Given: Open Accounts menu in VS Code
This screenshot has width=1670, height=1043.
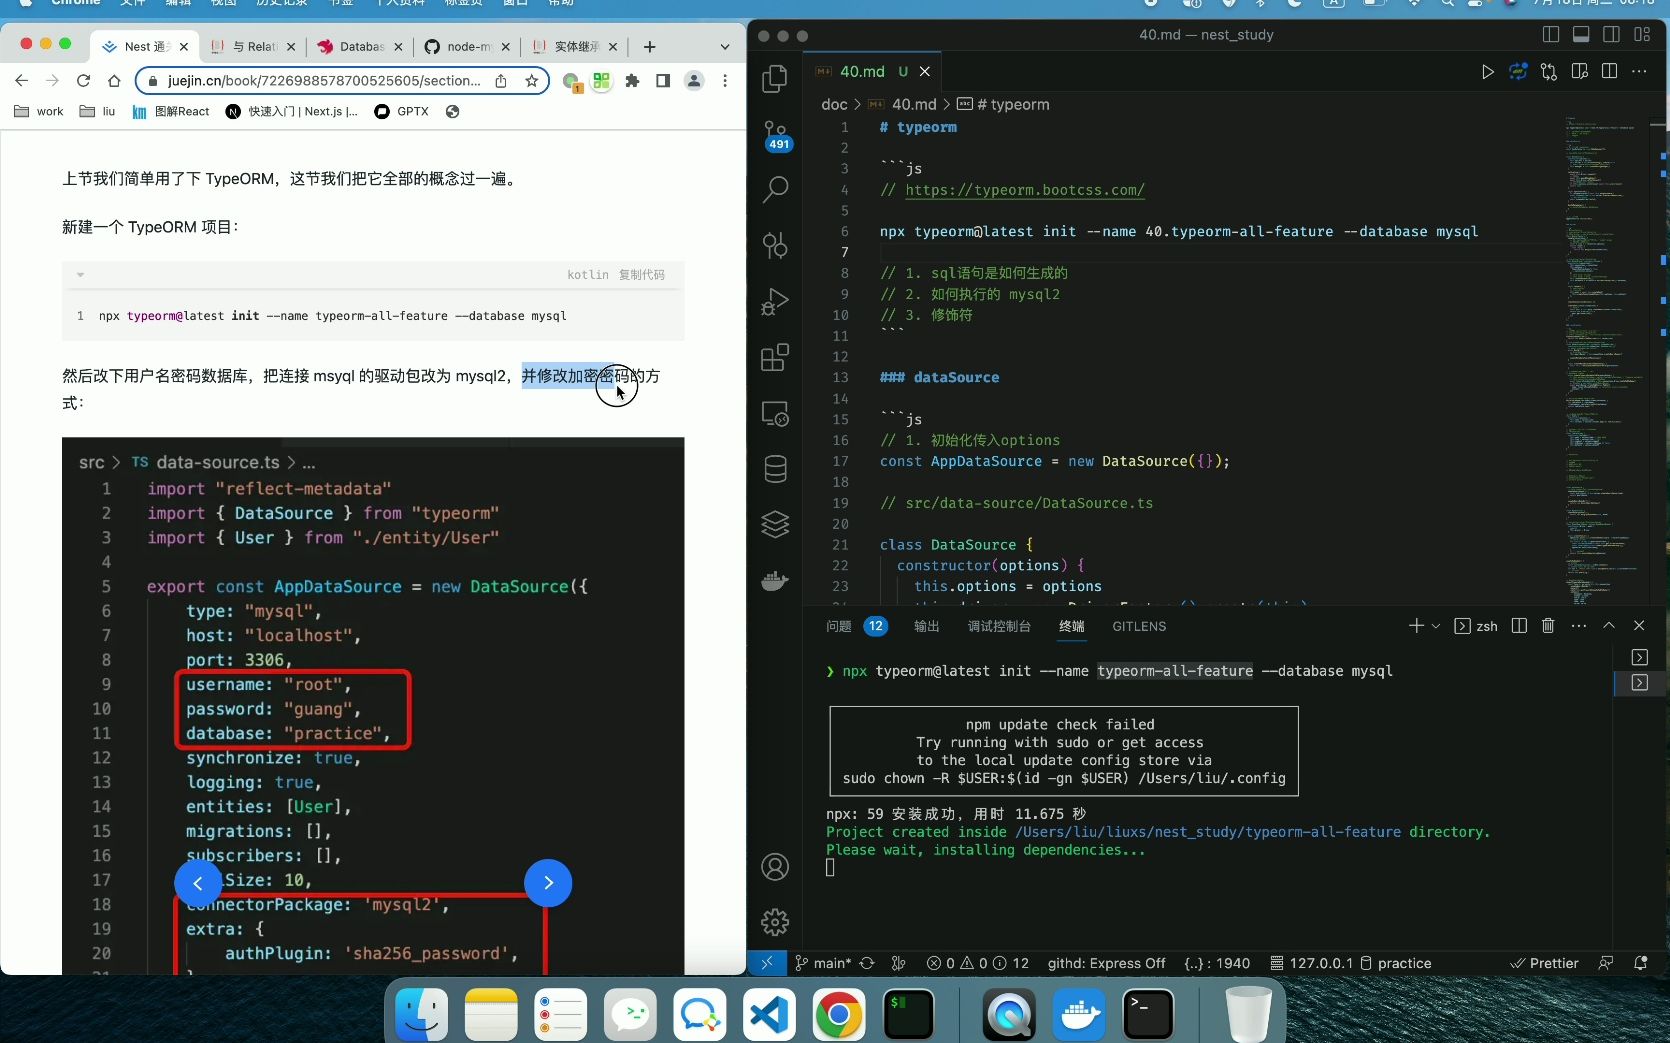Looking at the screenshot, I should coord(775,867).
